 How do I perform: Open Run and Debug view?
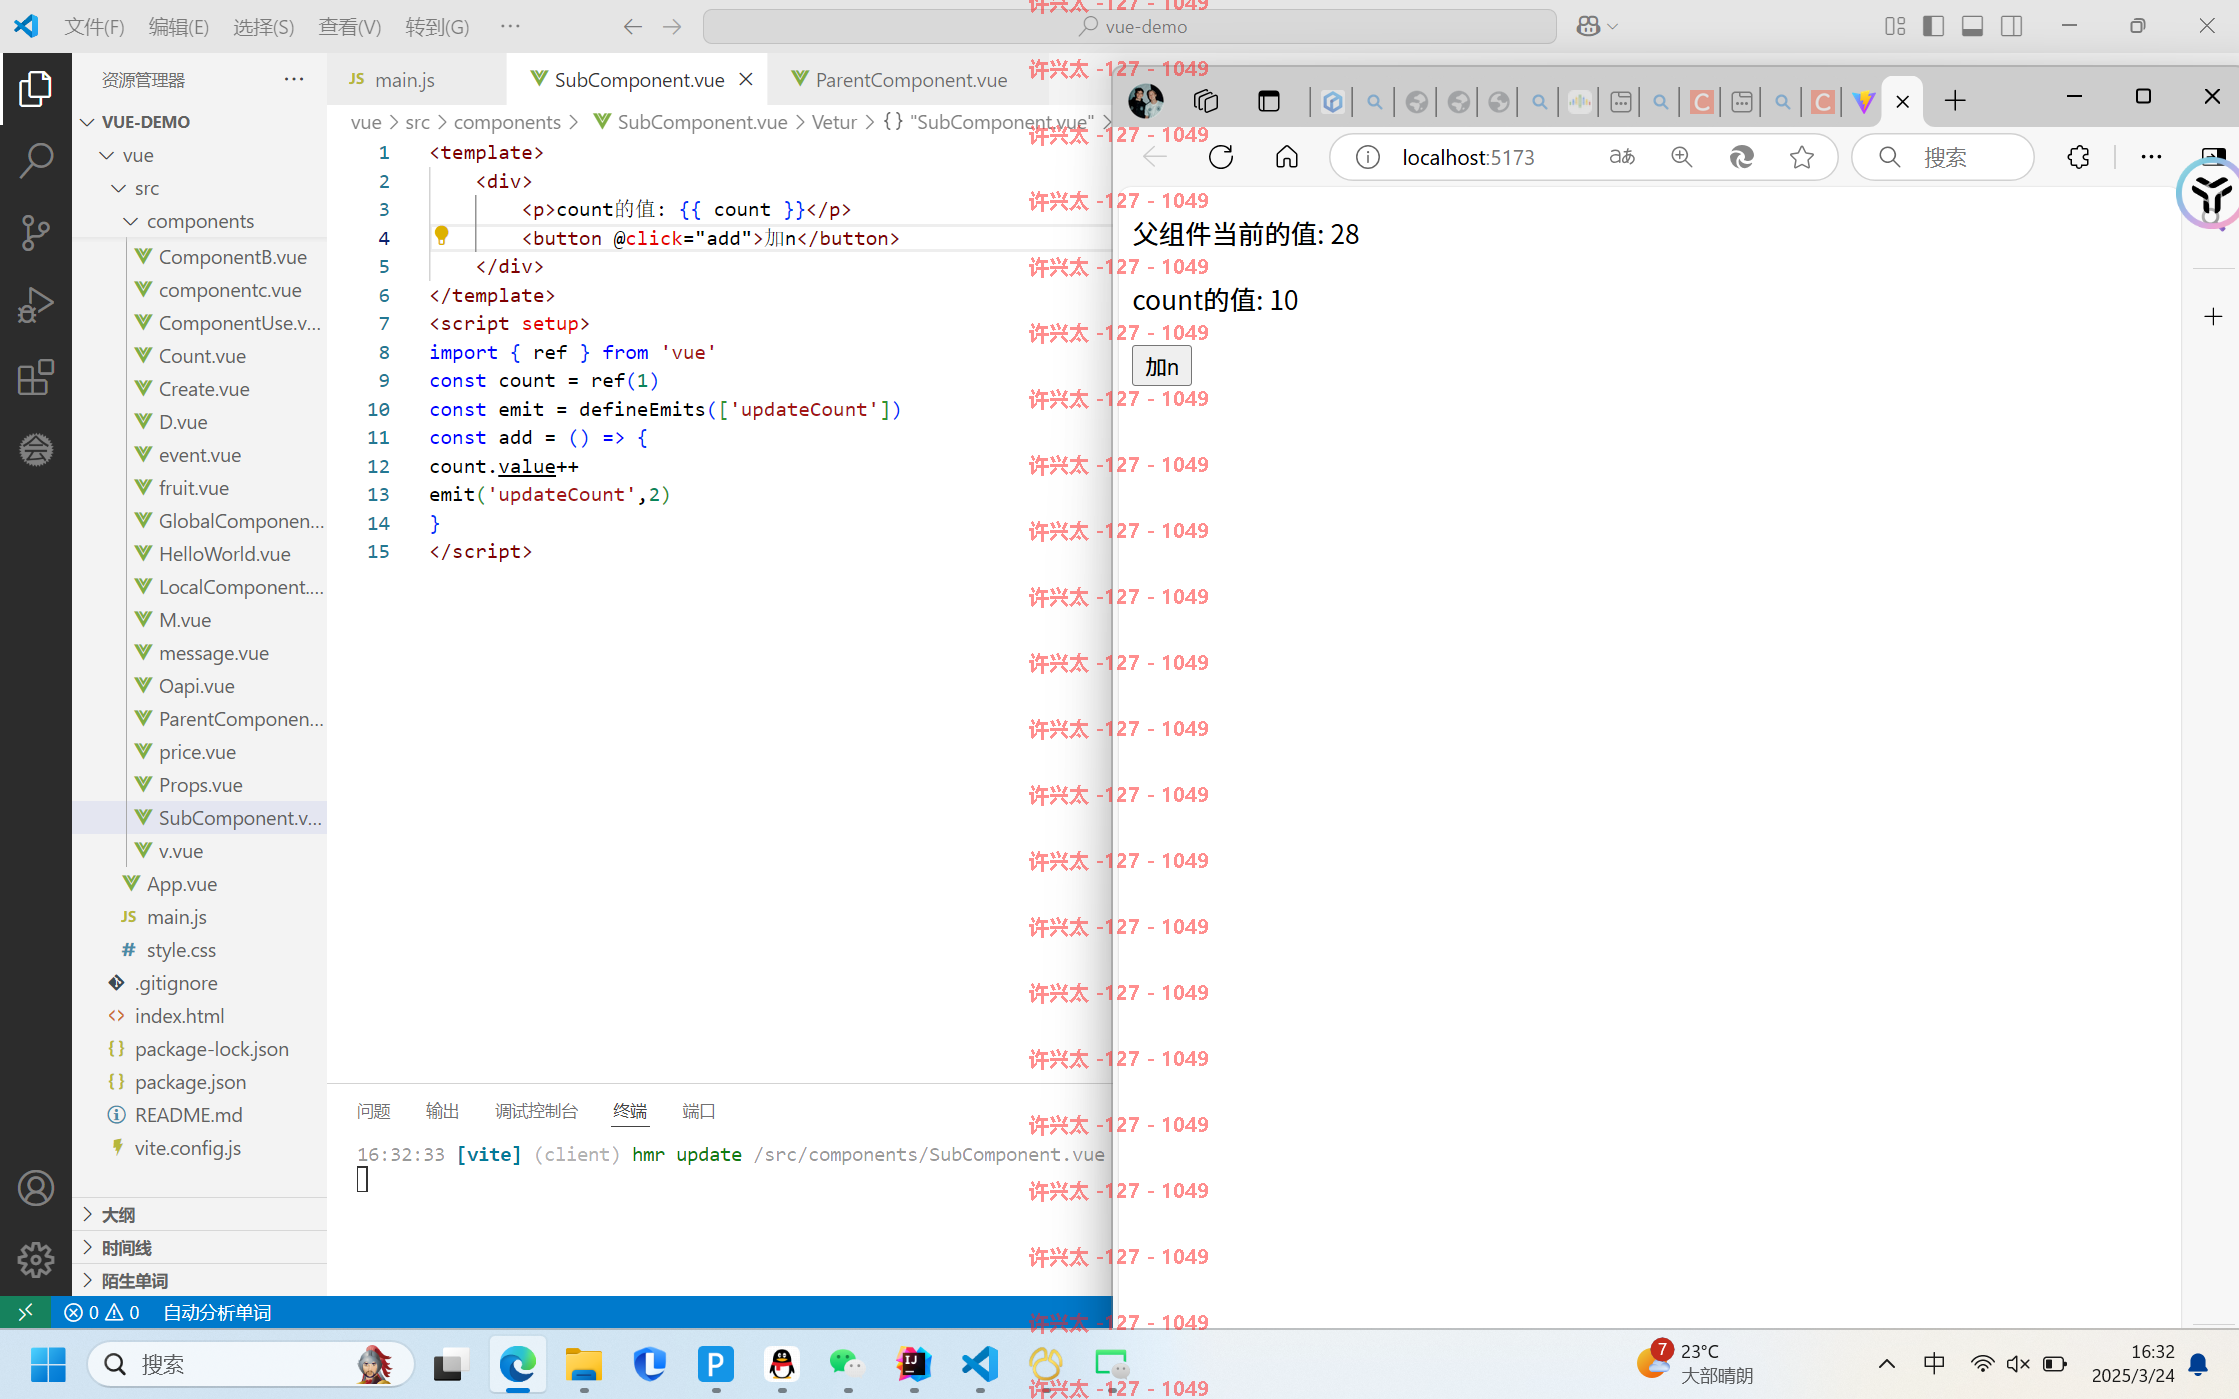point(36,305)
